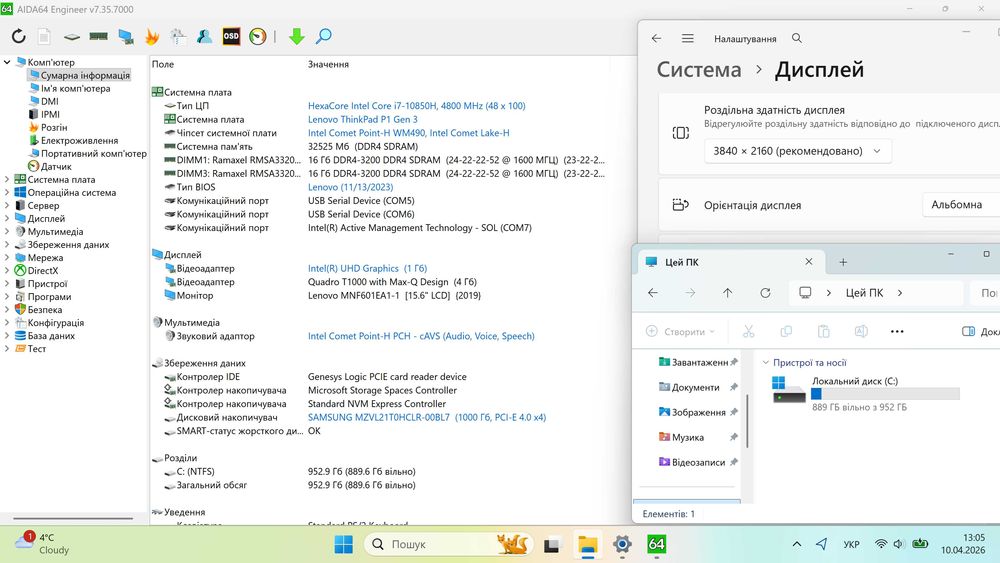Click the gauge sensor panel icon in AIDA64 toolbar
Viewport: 1000px width, 563px height.
tap(258, 36)
